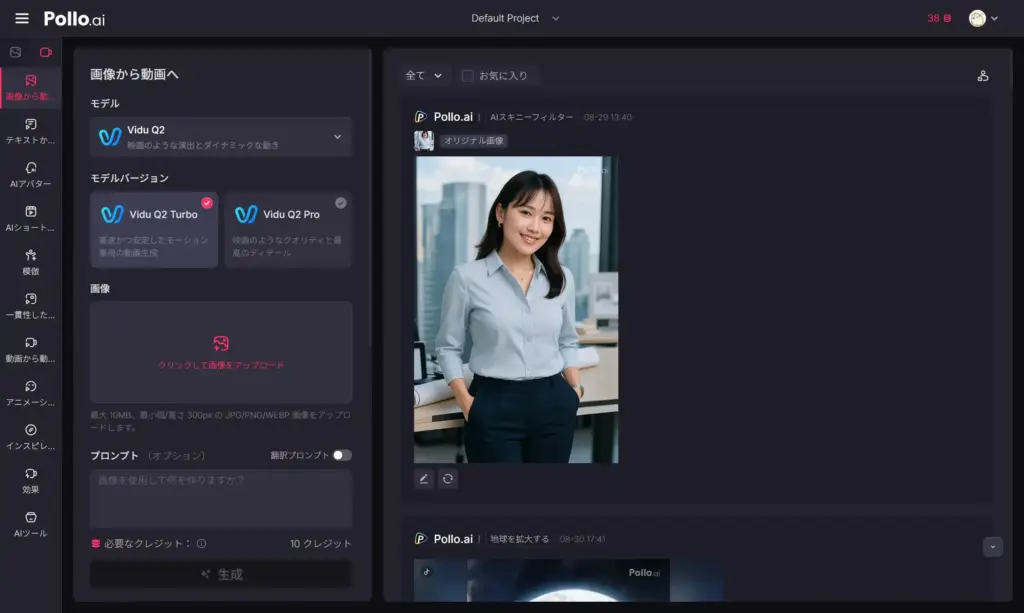Click the image upload area
Viewport: 1024px width, 613px height.
coord(221,352)
